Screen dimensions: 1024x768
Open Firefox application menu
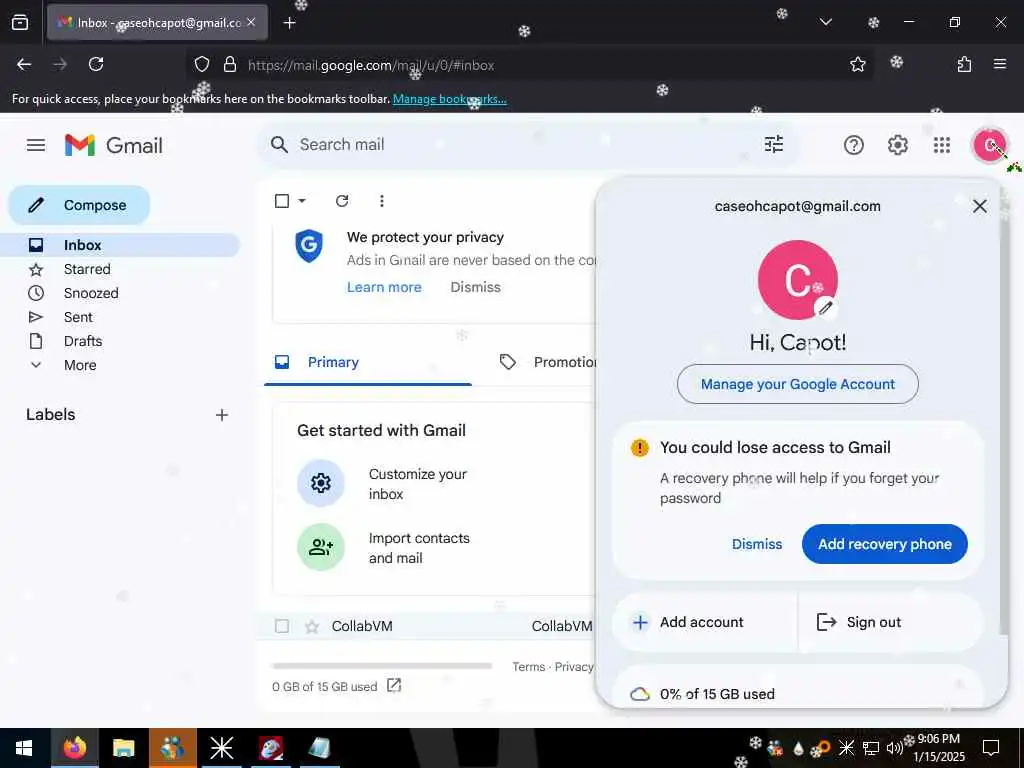click(1000, 64)
